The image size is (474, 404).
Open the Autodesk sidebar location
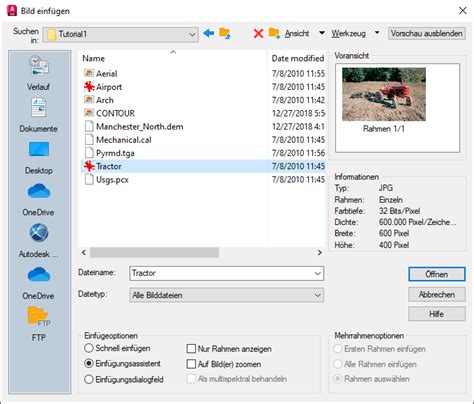pyautogui.click(x=39, y=241)
